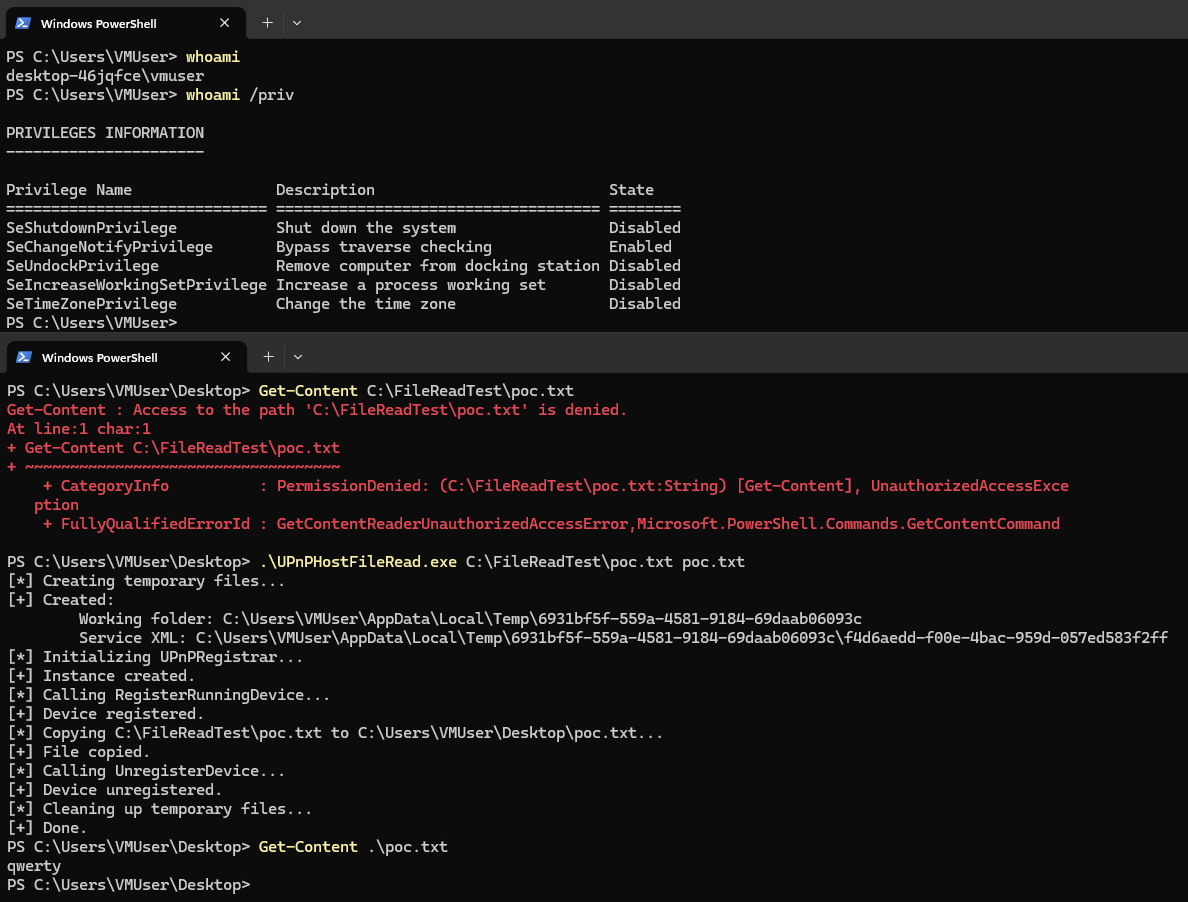Click the 'FullyQualifiedErrorId' error line

[x=551, y=523]
